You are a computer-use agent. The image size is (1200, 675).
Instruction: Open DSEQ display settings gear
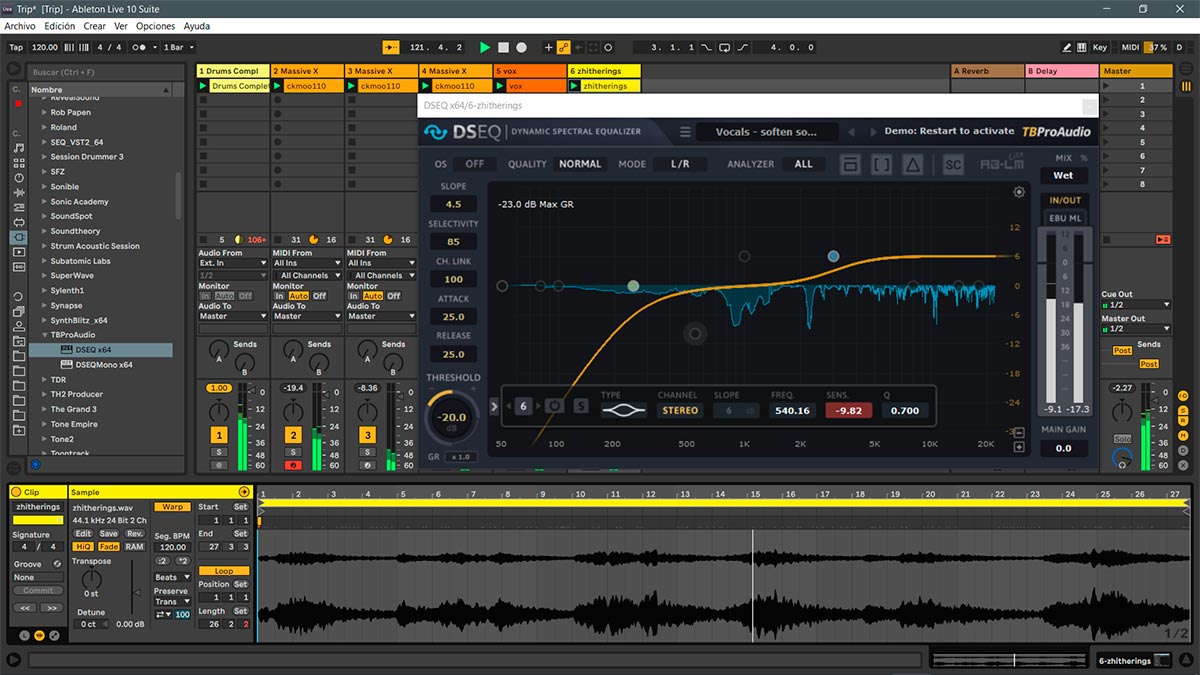tap(1018, 192)
